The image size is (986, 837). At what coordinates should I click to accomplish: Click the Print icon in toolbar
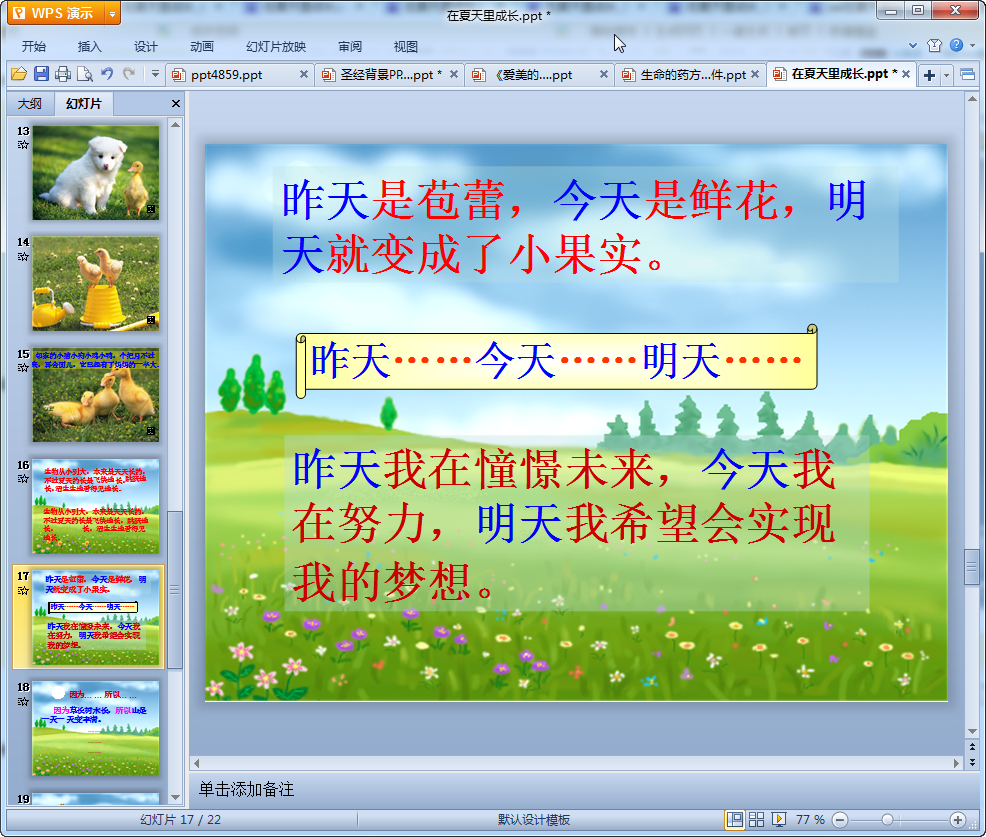[x=63, y=74]
